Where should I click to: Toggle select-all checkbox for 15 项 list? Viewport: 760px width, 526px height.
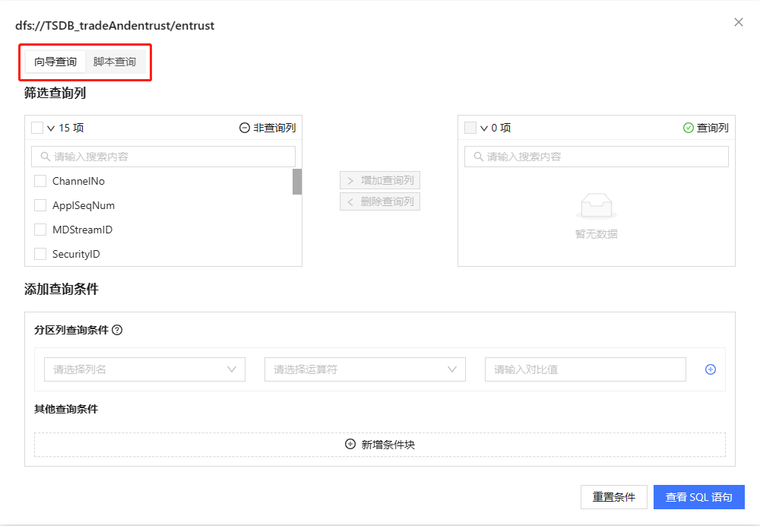[37, 128]
